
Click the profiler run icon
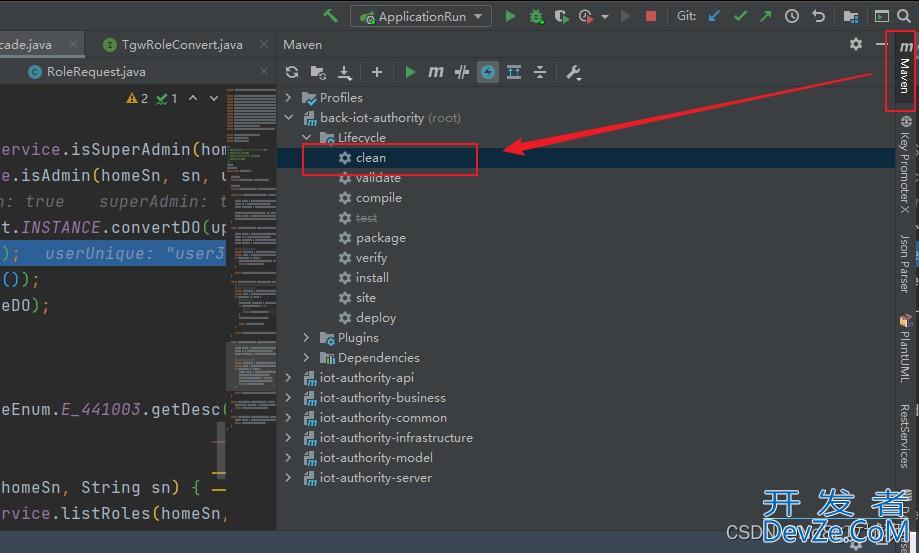585,16
